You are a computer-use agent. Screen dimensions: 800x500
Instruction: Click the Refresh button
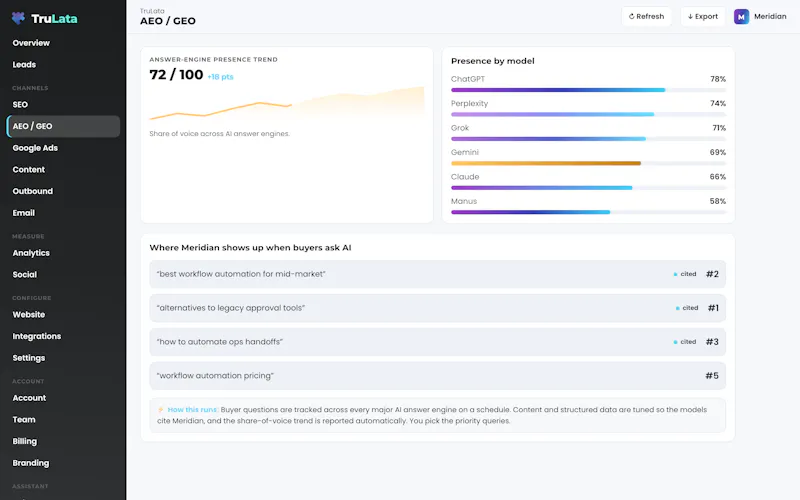646,16
